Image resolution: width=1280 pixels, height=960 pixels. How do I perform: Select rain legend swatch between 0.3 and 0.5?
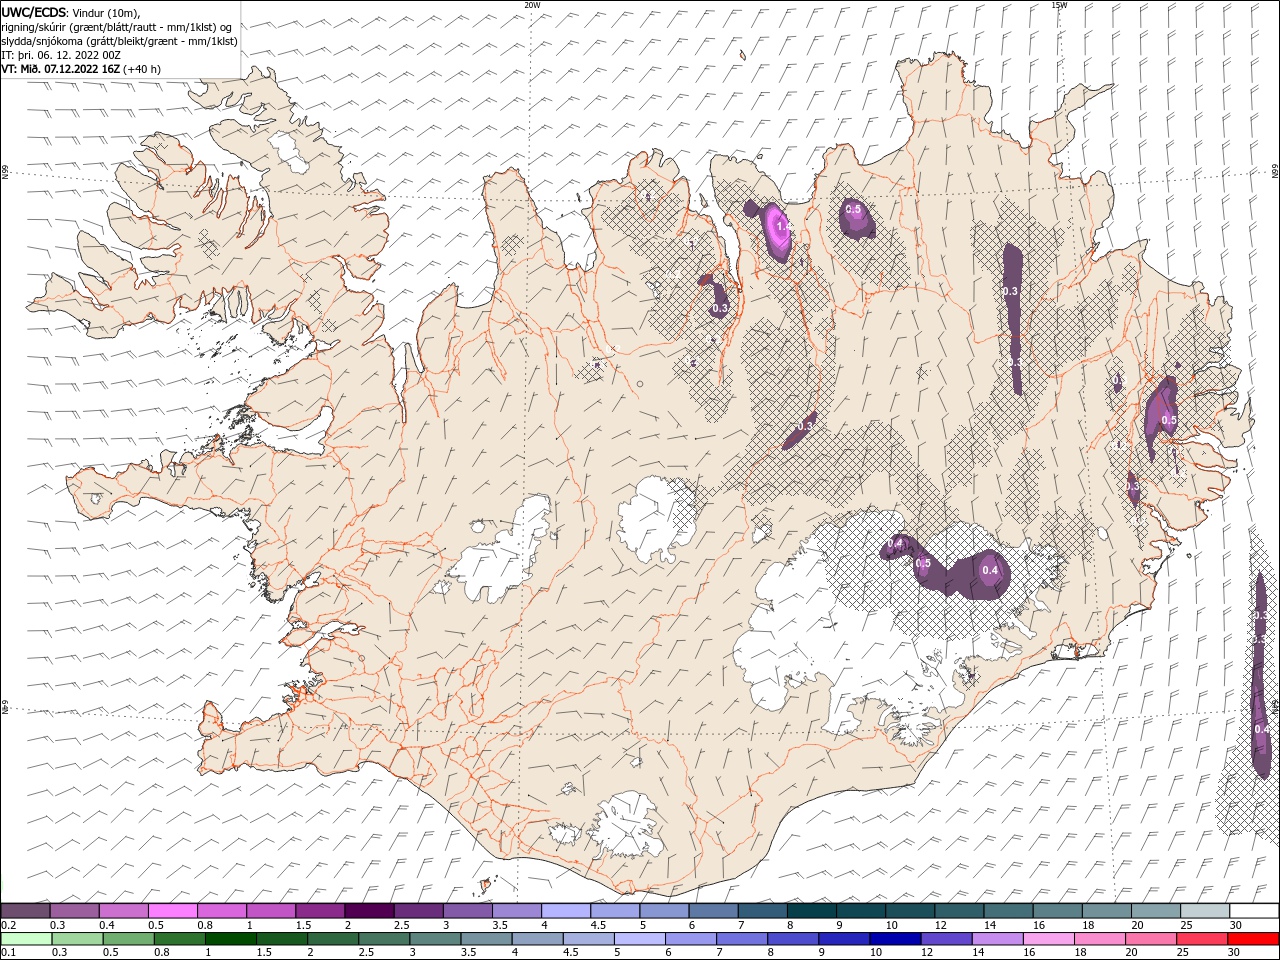(78, 939)
